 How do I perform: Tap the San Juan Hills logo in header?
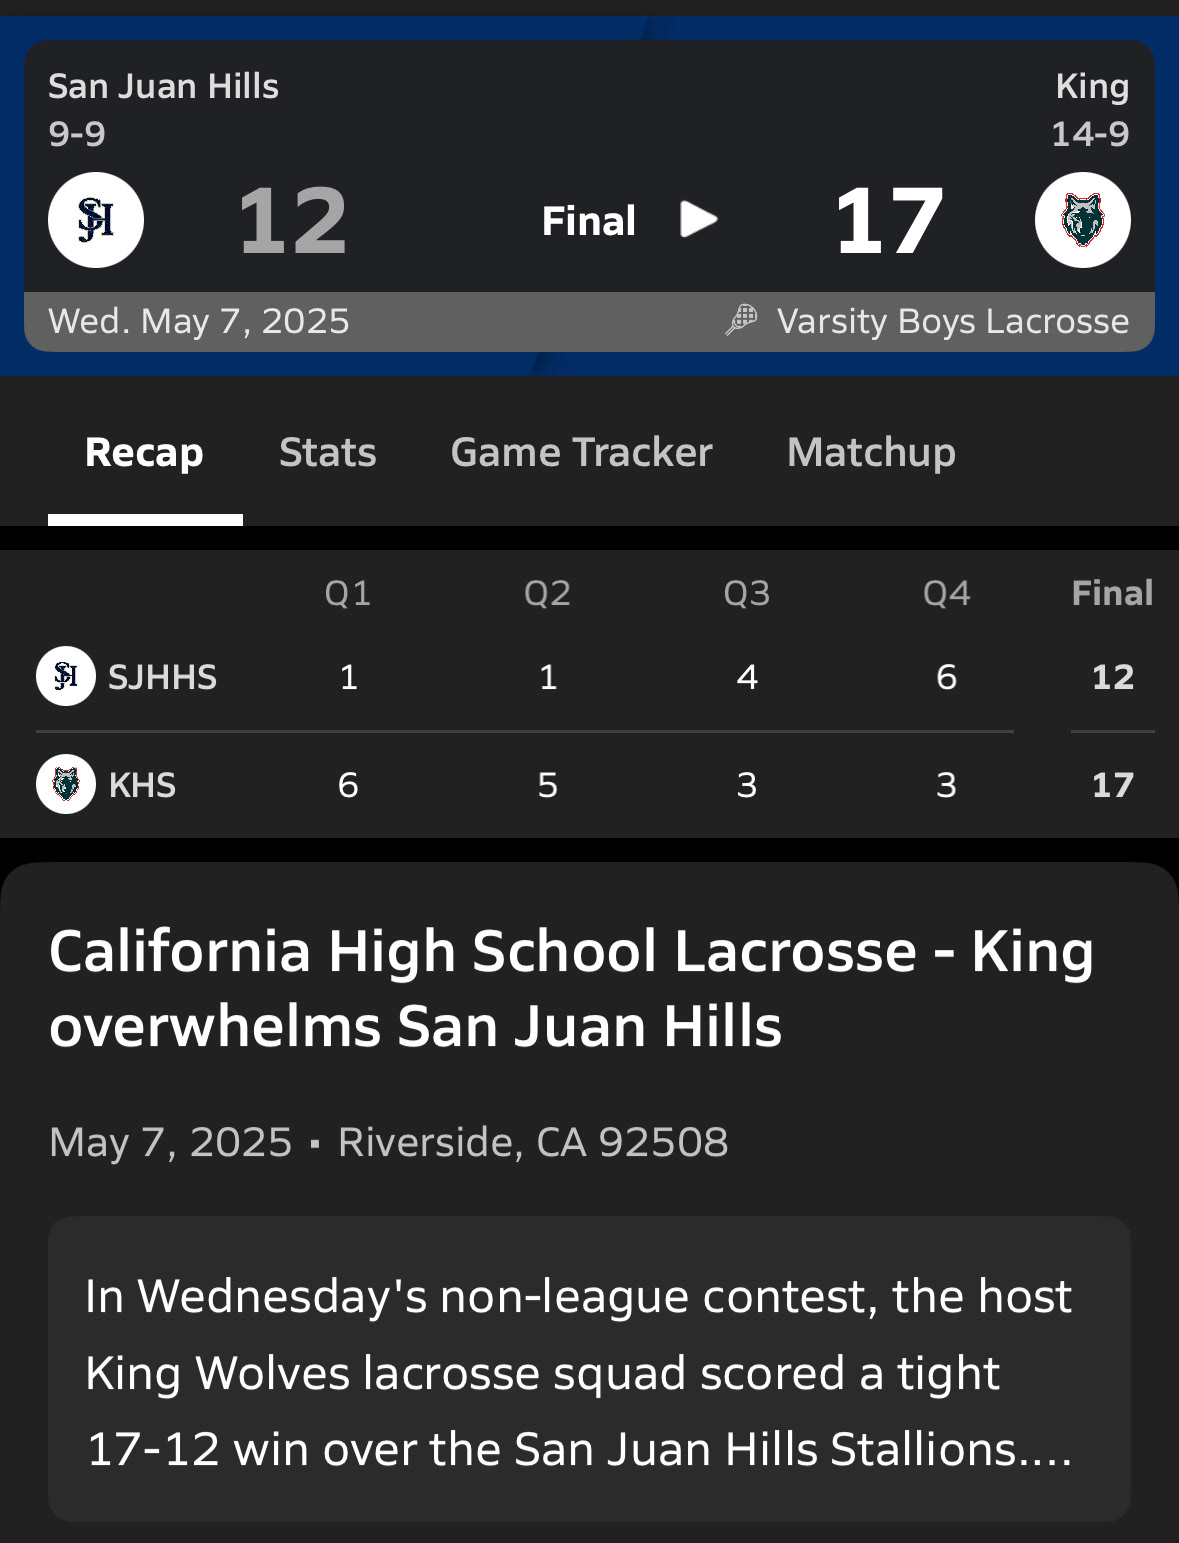pos(96,220)
